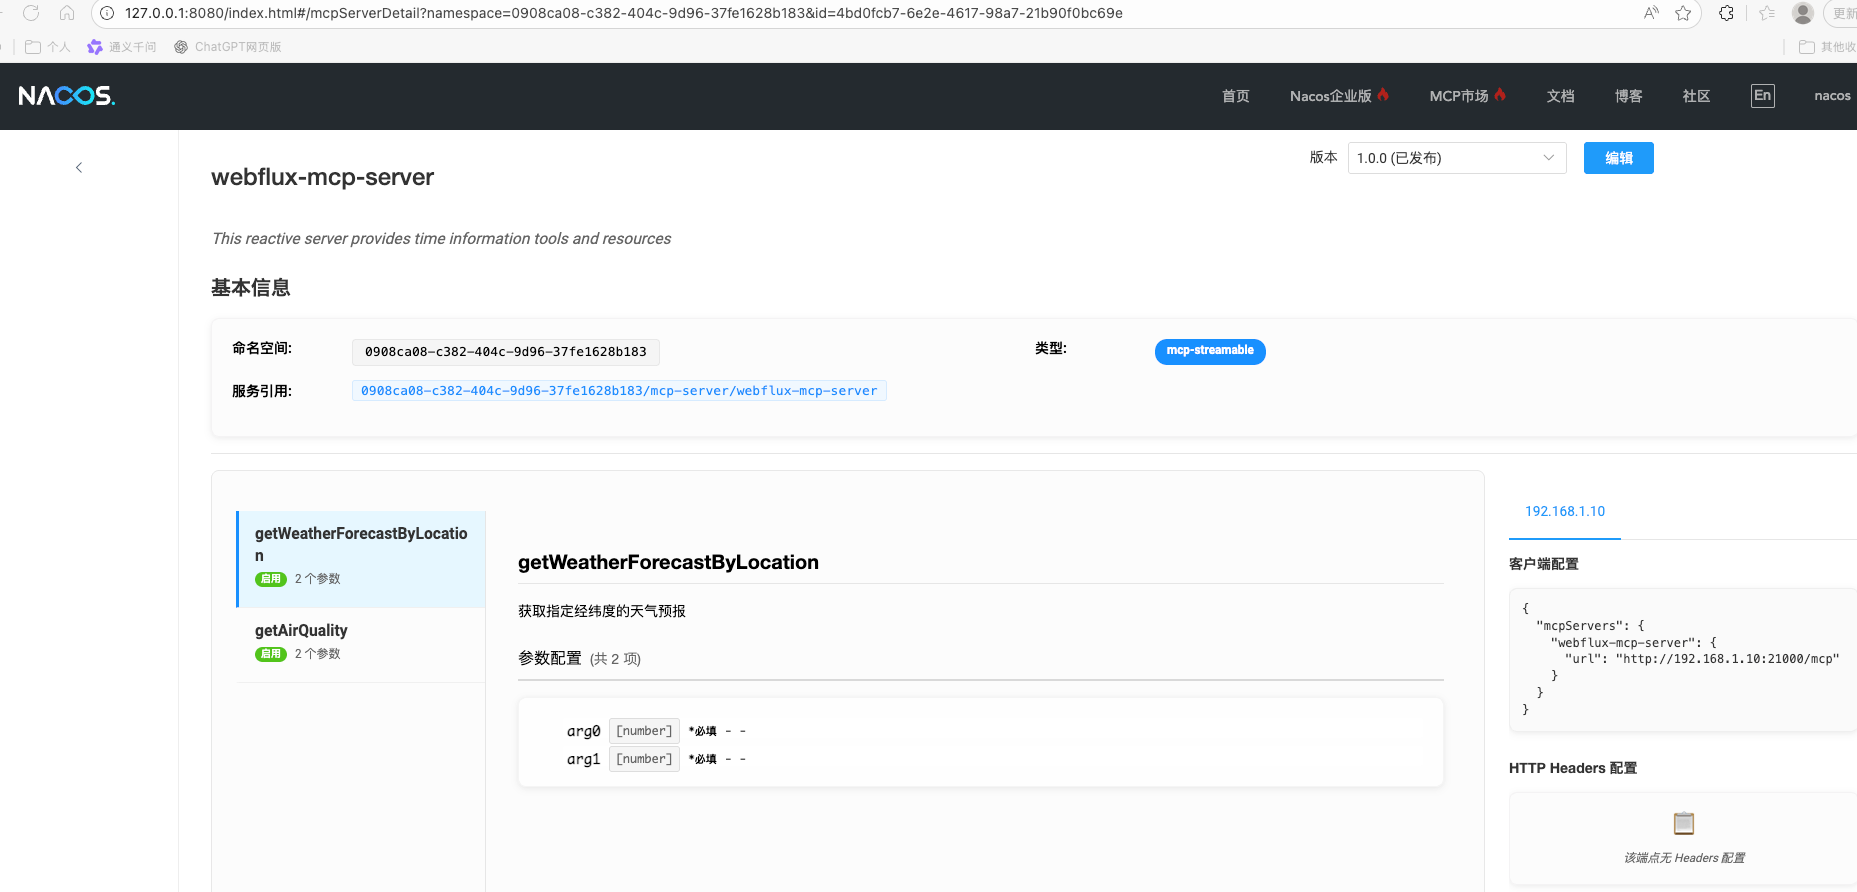Image resolution: width=1857 pixels, height=892 pixels.
Task: Click the Nacos logo
Action: coord(67,96)
